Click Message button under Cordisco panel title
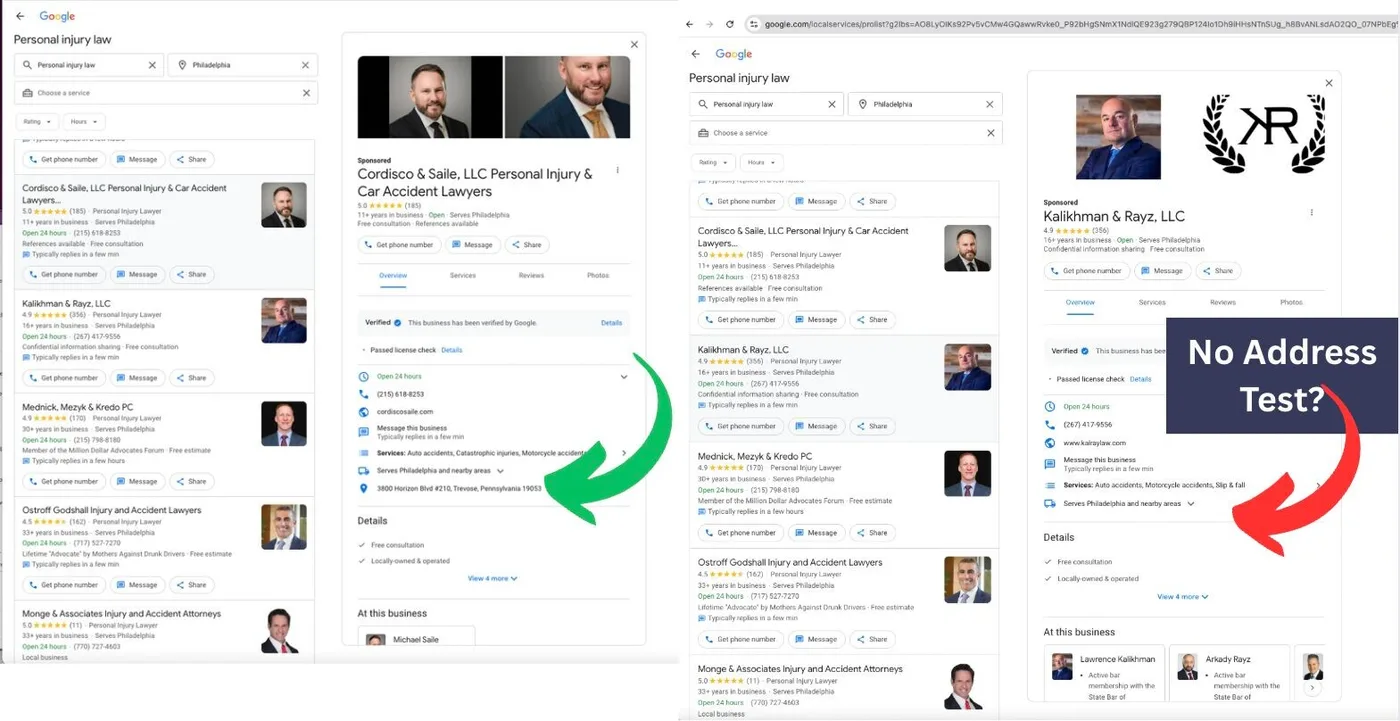Image resolution: width=1400 pixels, height=721 pixels. click(x=471, y=245)
